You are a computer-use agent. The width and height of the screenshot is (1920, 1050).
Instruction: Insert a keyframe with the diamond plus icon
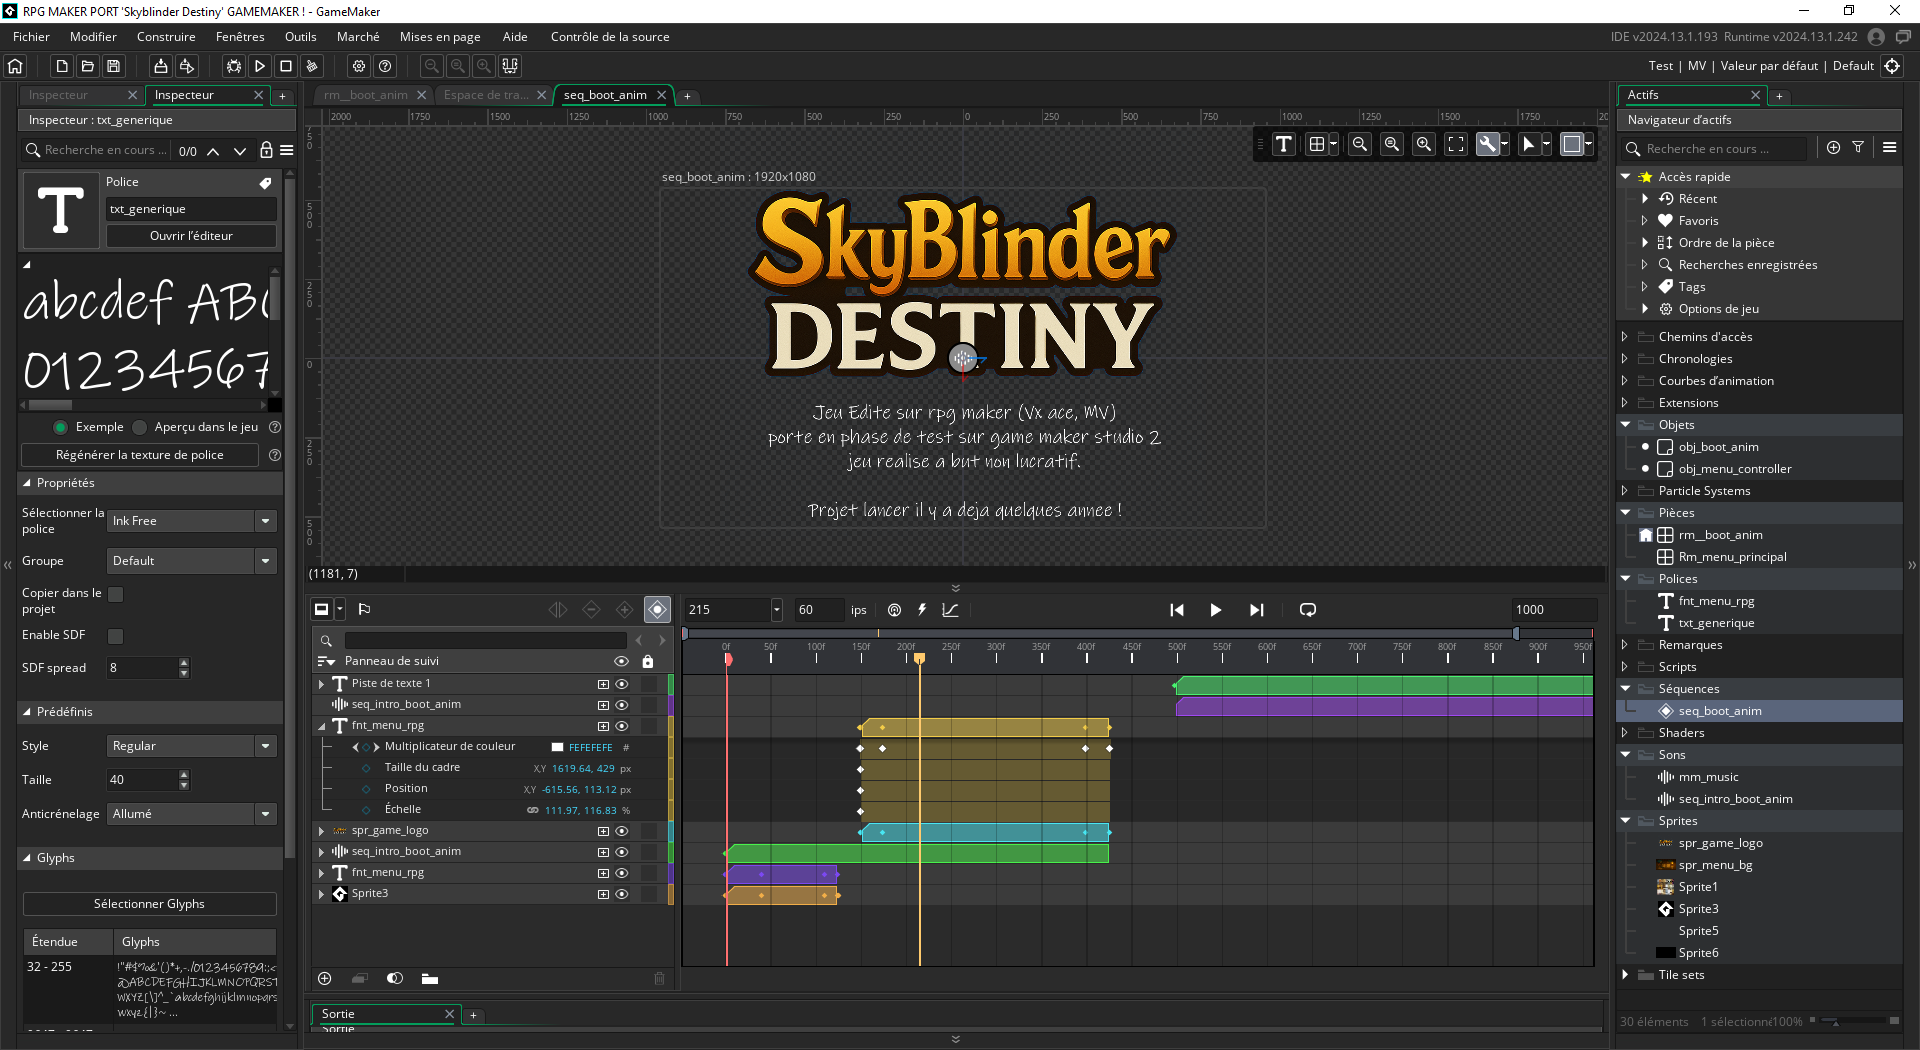(x=624, y=610)
